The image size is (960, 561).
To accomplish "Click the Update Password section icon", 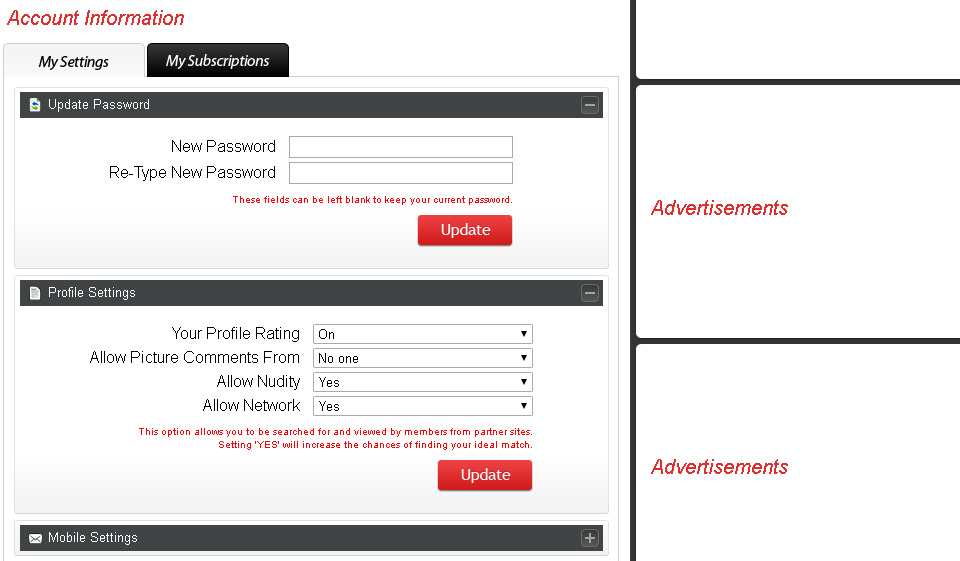I will coord(35,105).
